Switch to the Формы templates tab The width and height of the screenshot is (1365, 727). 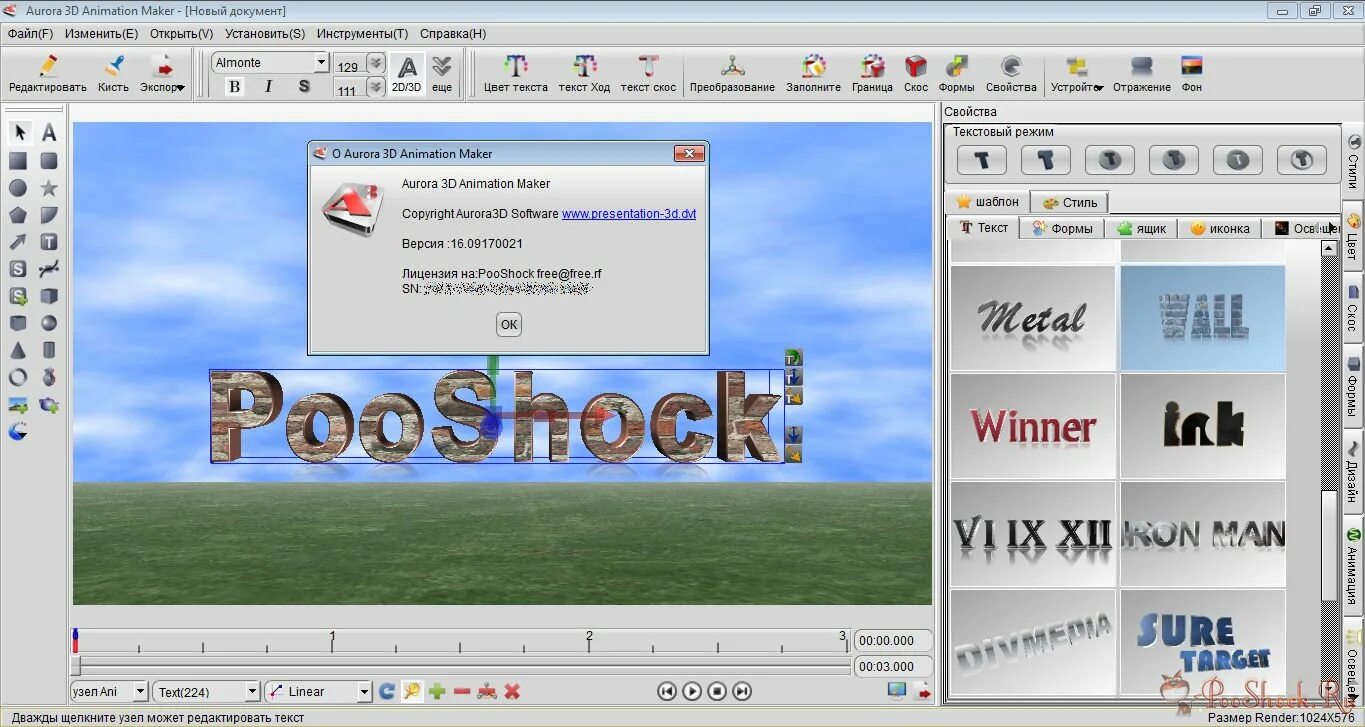point(1062,228)
